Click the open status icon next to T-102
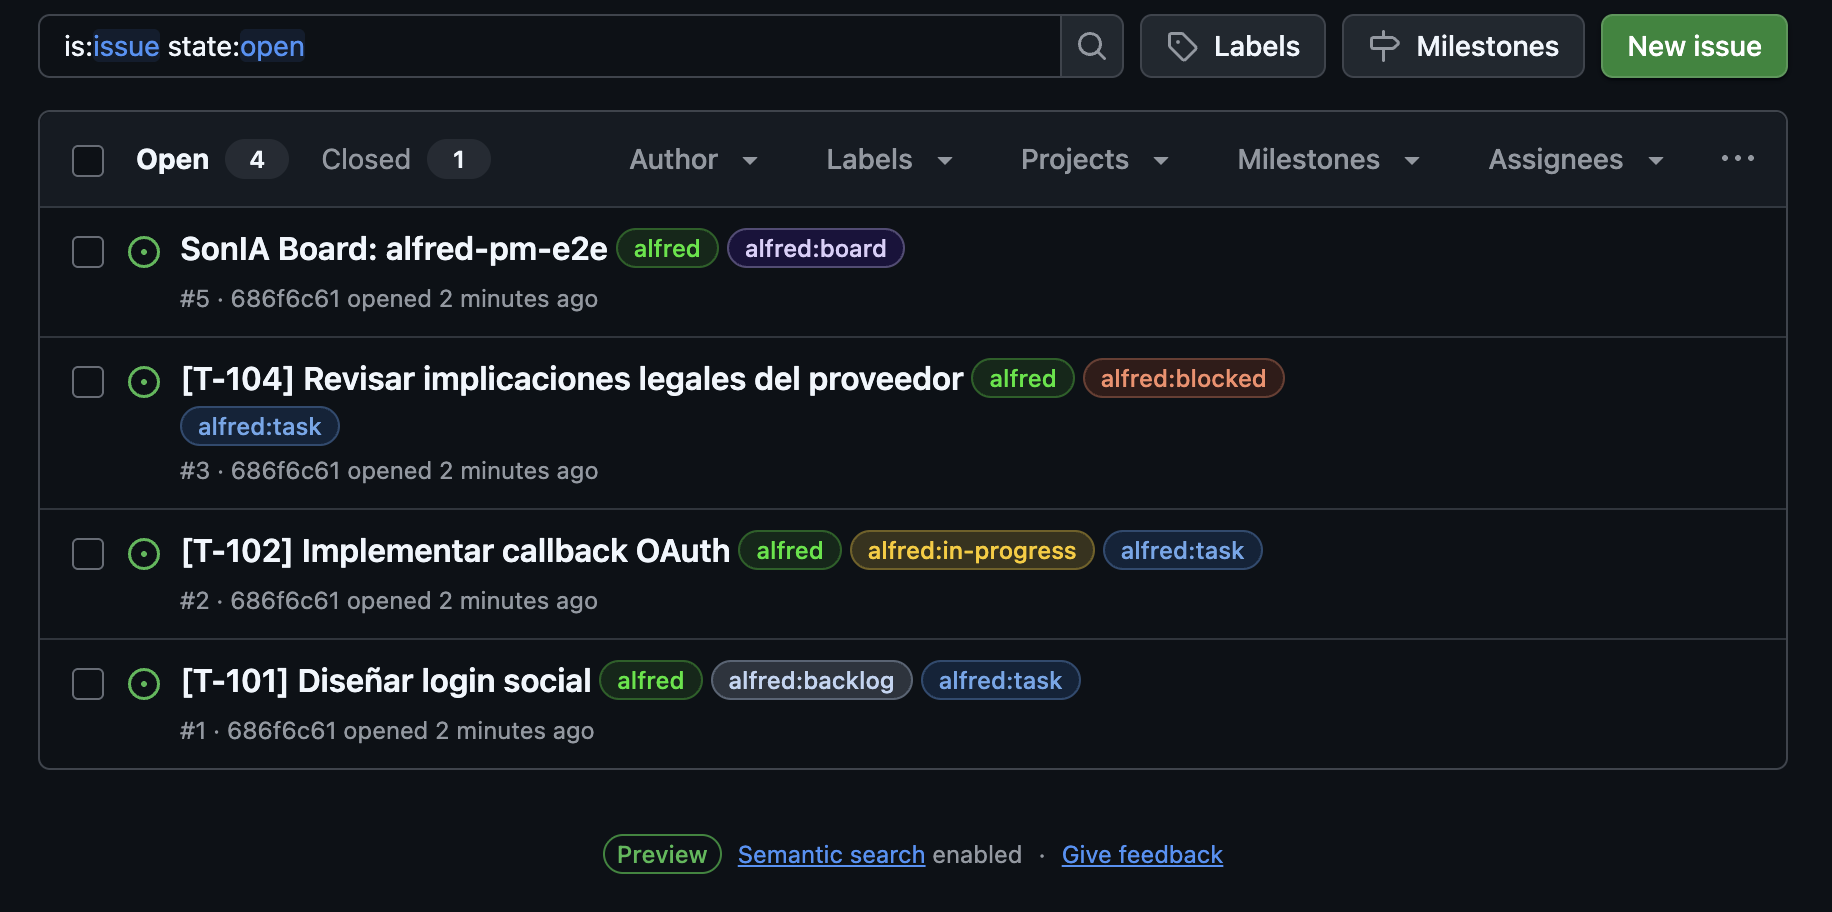Image resolution: width=1832 pixels, height=912 pixels. coord(144,553)
